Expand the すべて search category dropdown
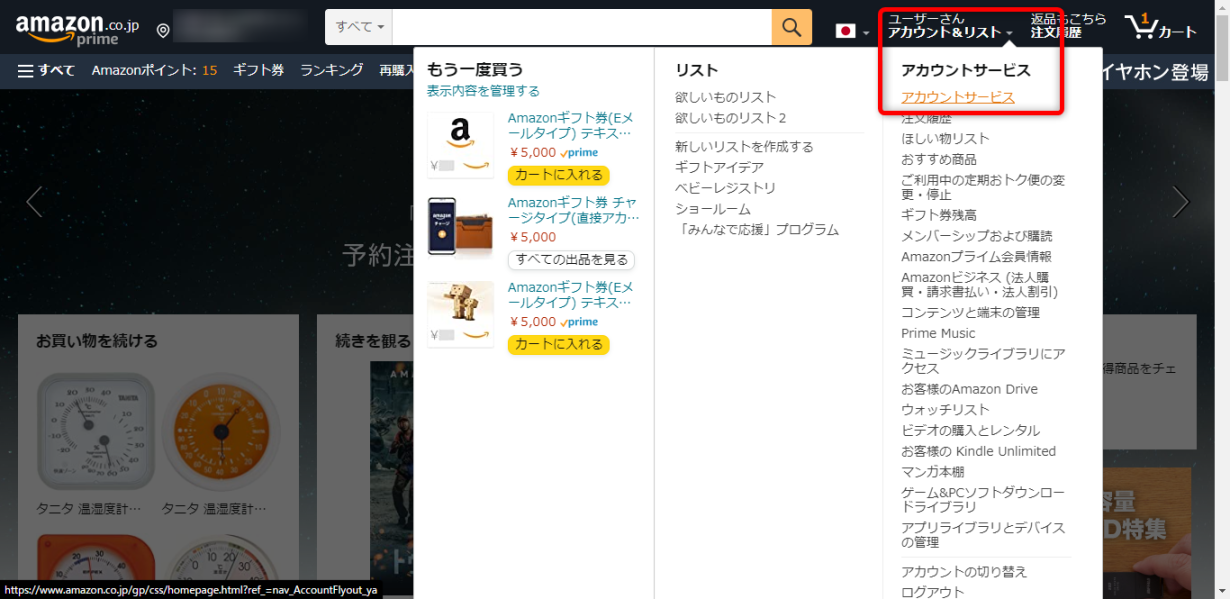 click(359, 27)
